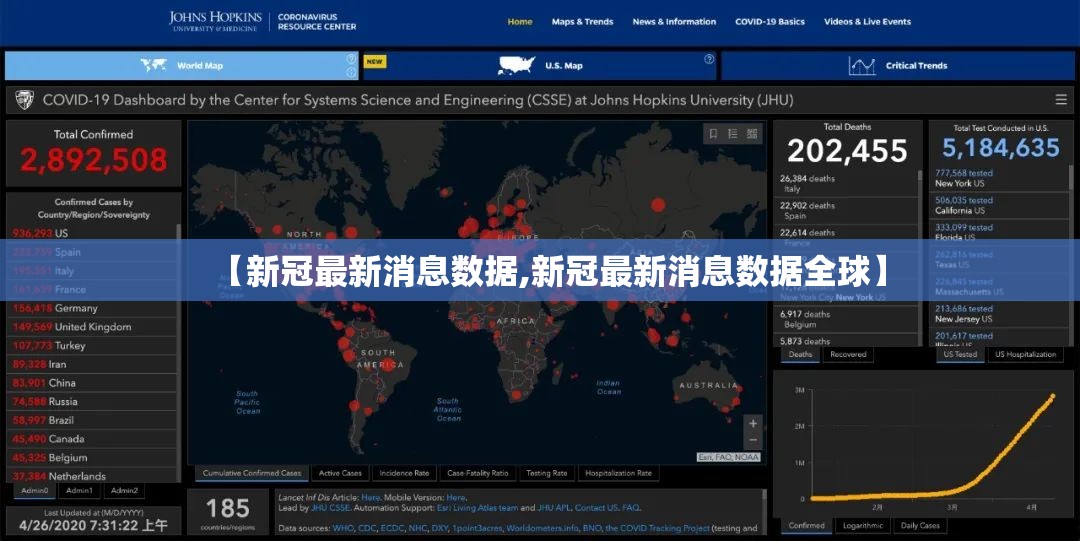Select the Admin2 tab below the country list
Screen dimensions: 1080x541
pos(124,491)
